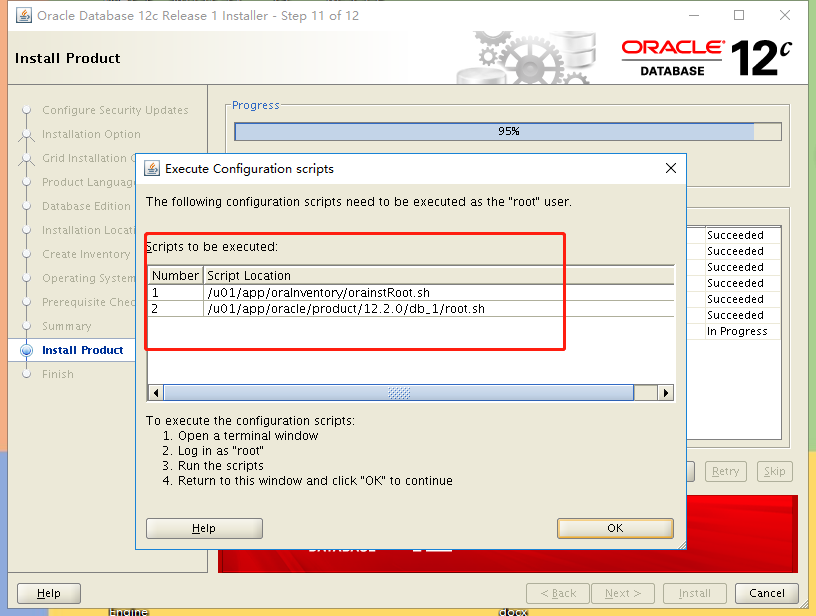816x616 pixels.
Task: Select Product Languages step in sidebar
Action: click(x=88, y=182)
